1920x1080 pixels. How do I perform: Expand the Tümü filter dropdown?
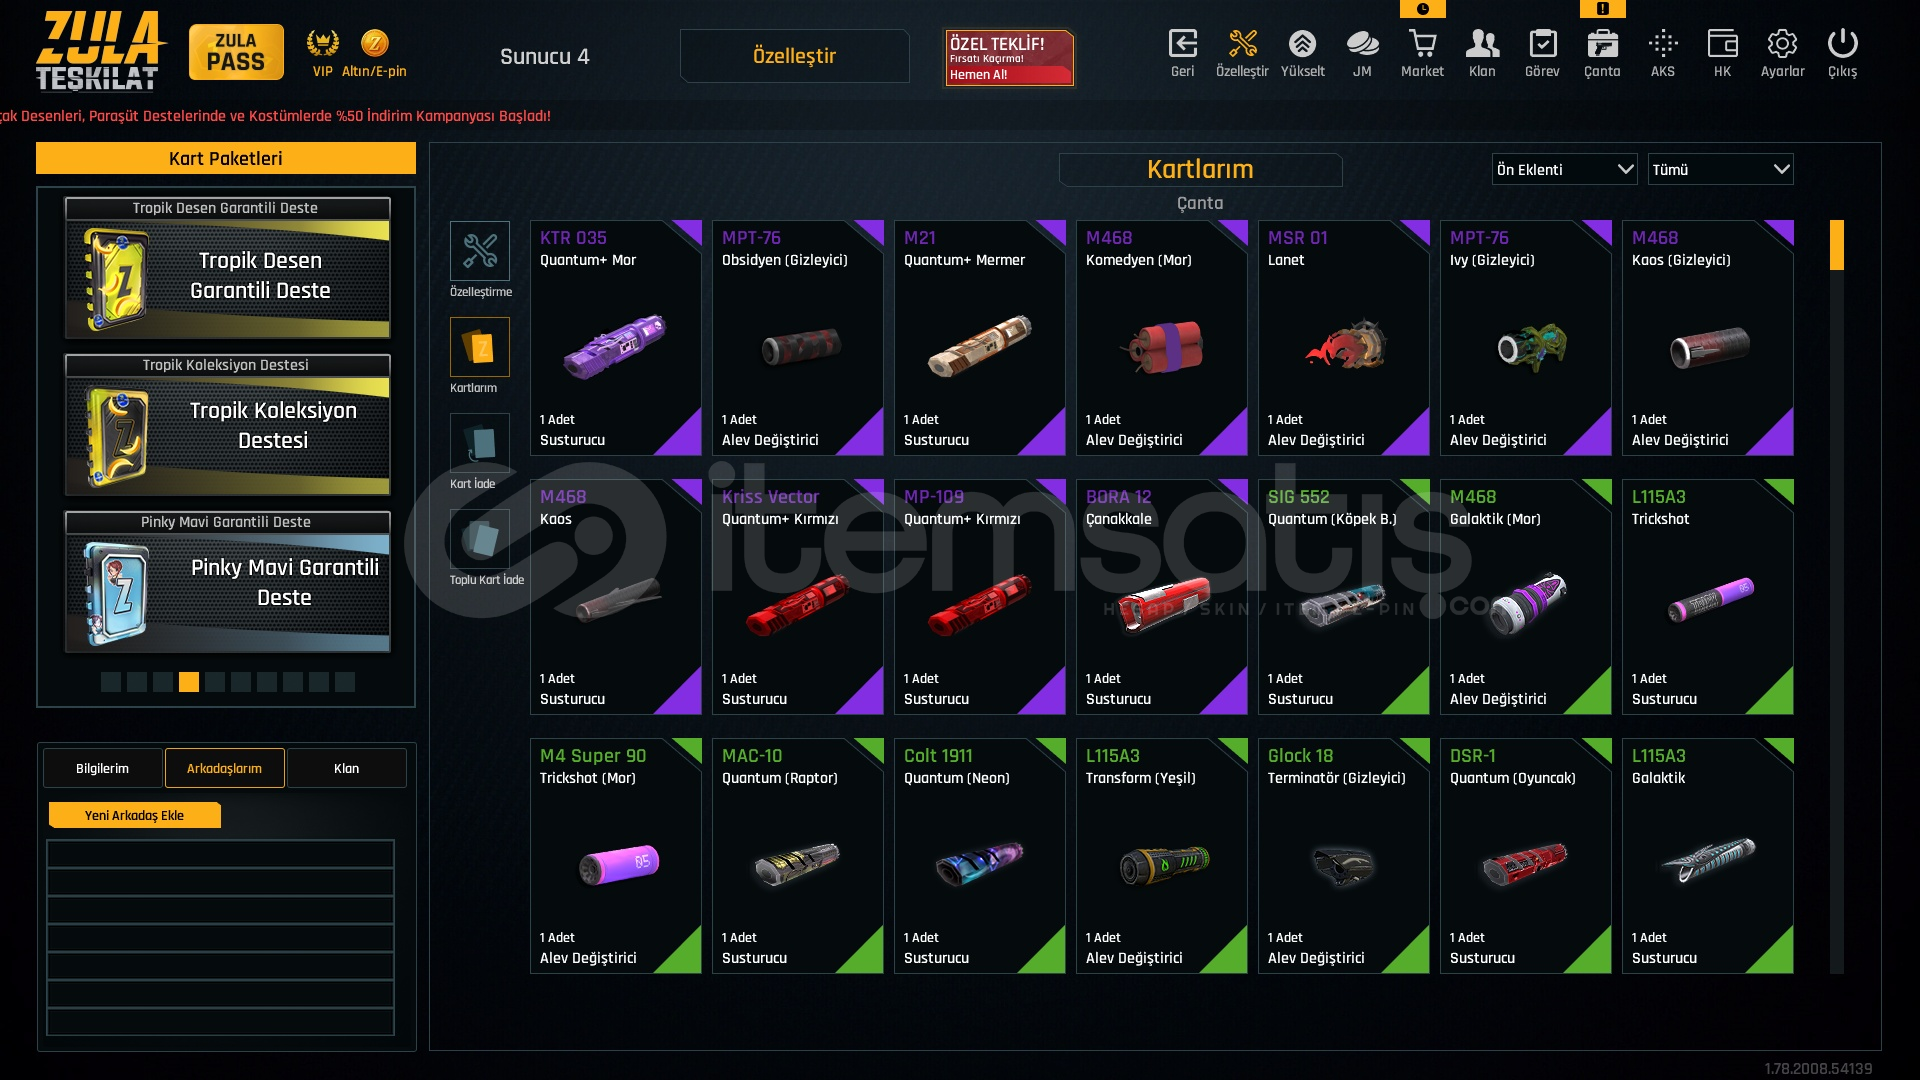[x=1720, y=169]
